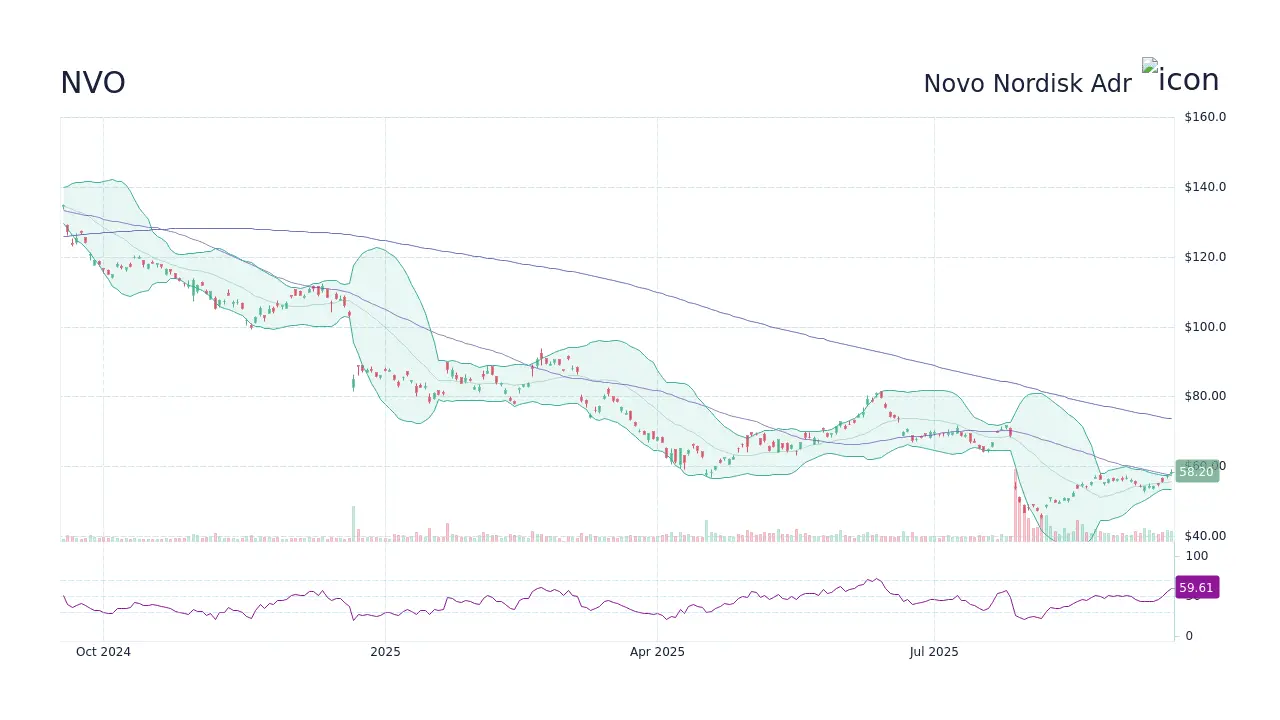Image resolution: width=1280 pixels, height=720 pixels.
Task: Click the Novo Nordisk Adr company name
Action: pyautogui.click(x=1027, y=84)
